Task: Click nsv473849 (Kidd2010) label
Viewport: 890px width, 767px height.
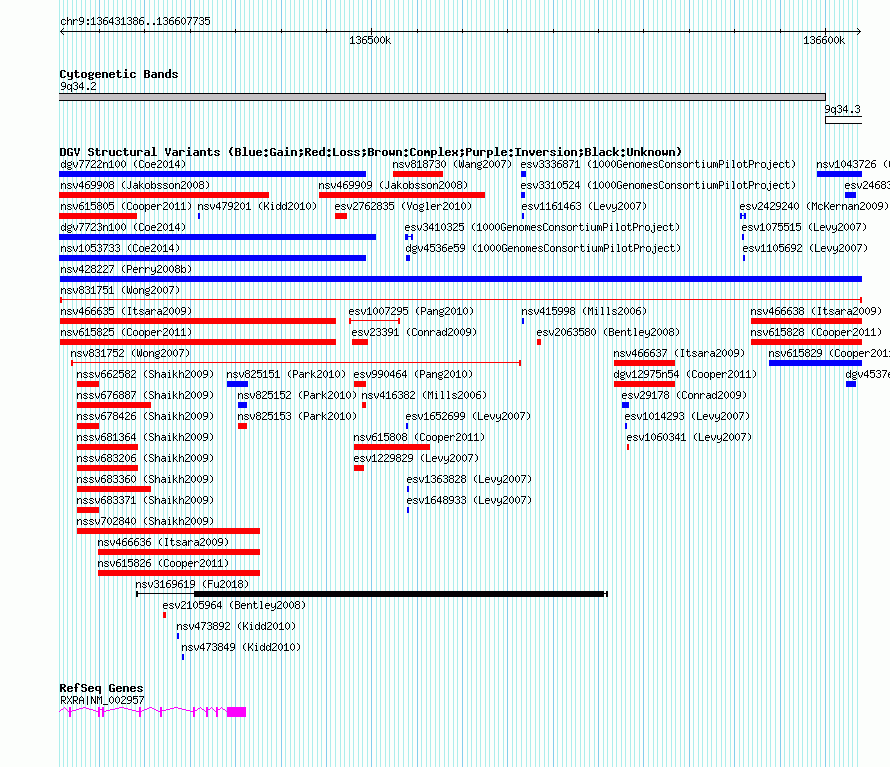Action: [x=241, y=648]
